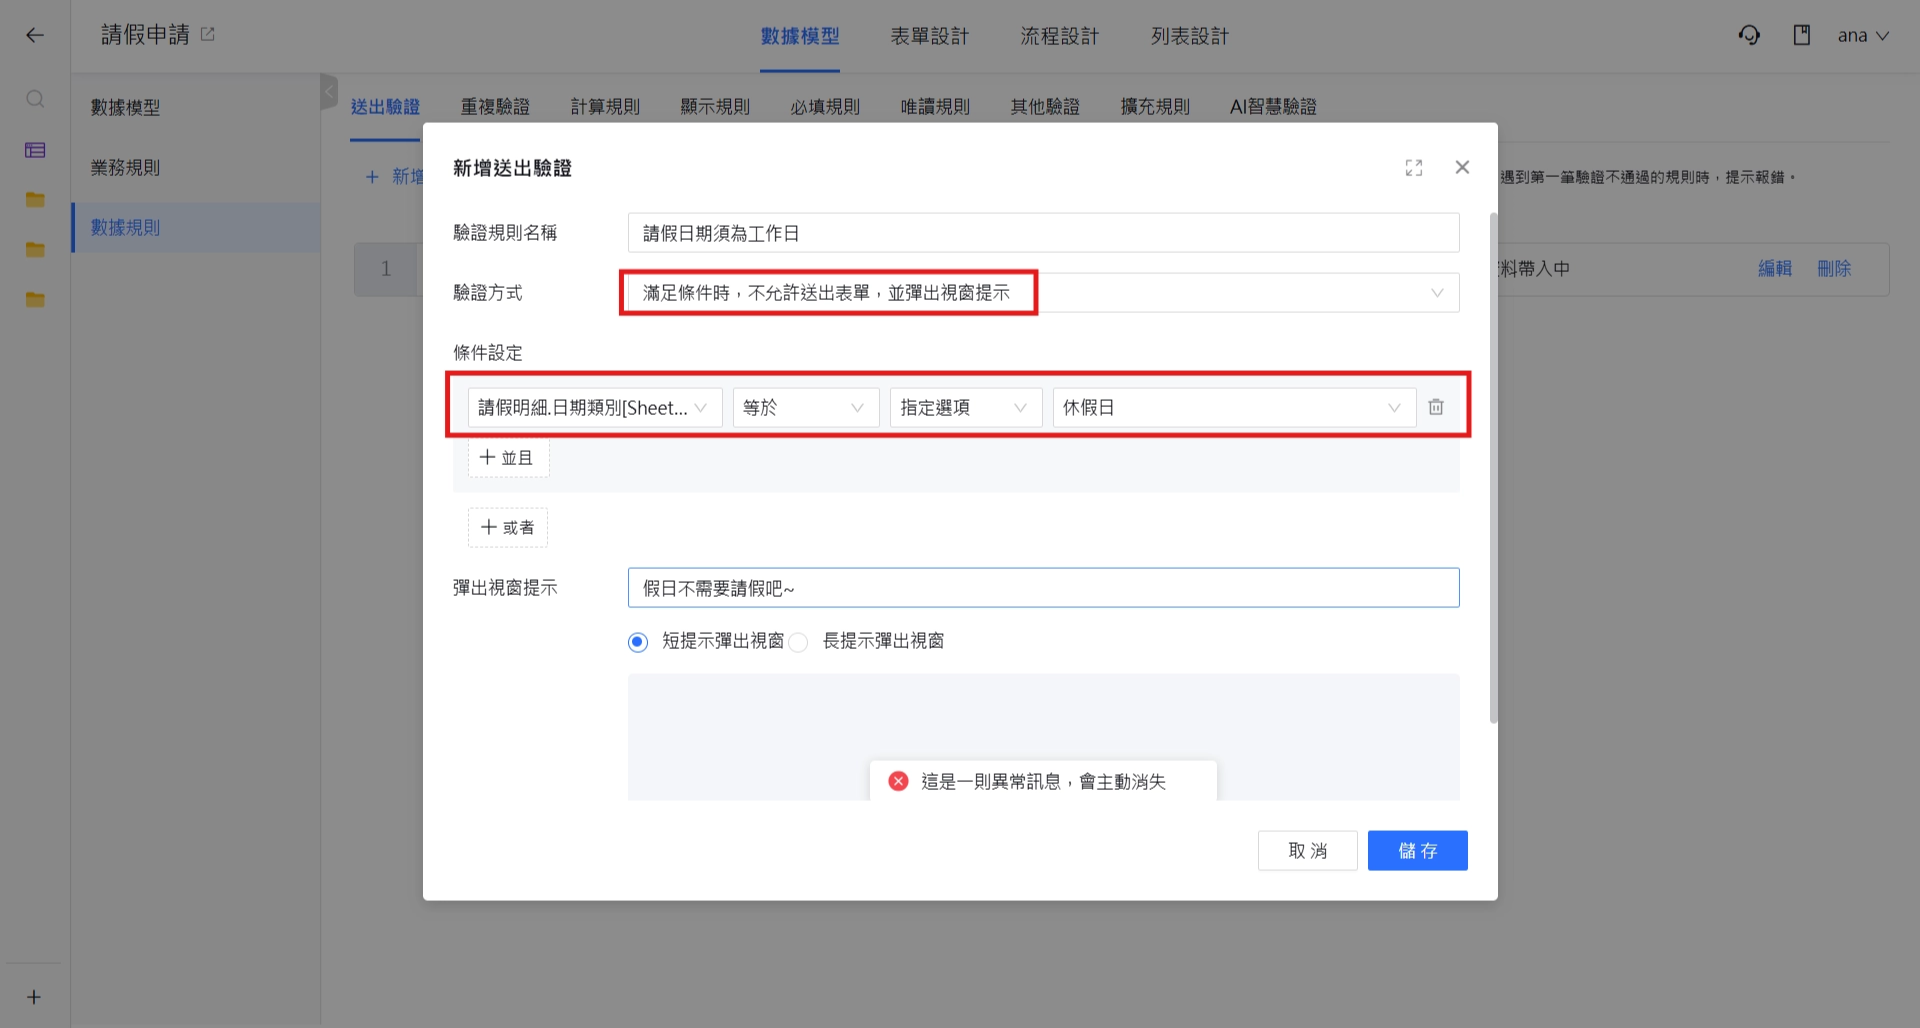Click the 驗證規則名稱 input field

pyautogui.click(x=1043, y=233)
